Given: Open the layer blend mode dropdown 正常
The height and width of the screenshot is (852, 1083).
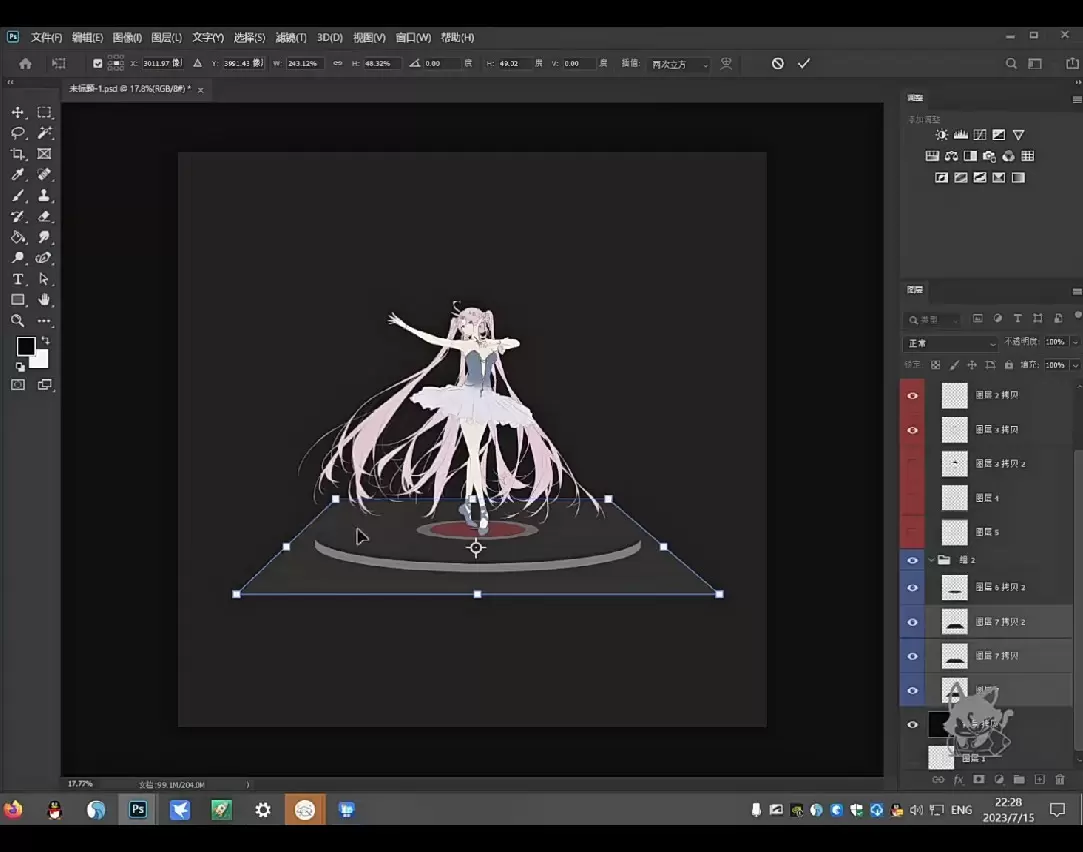Looking at the screenshot, I should [x=951, y=343].
